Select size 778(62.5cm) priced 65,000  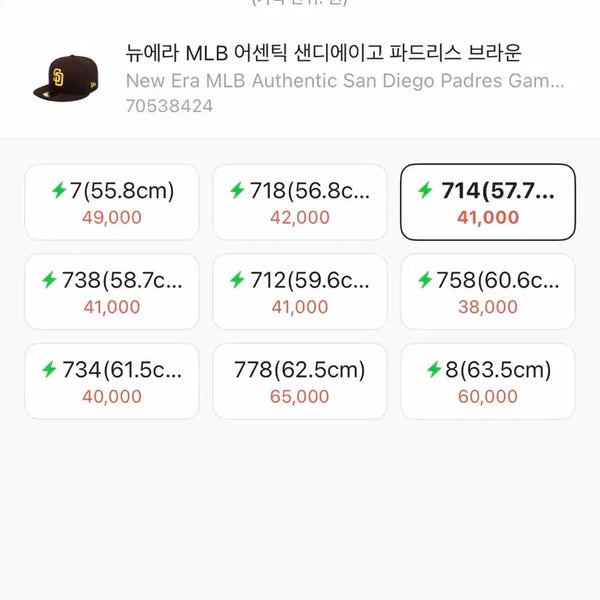click(x=300, y=381)
